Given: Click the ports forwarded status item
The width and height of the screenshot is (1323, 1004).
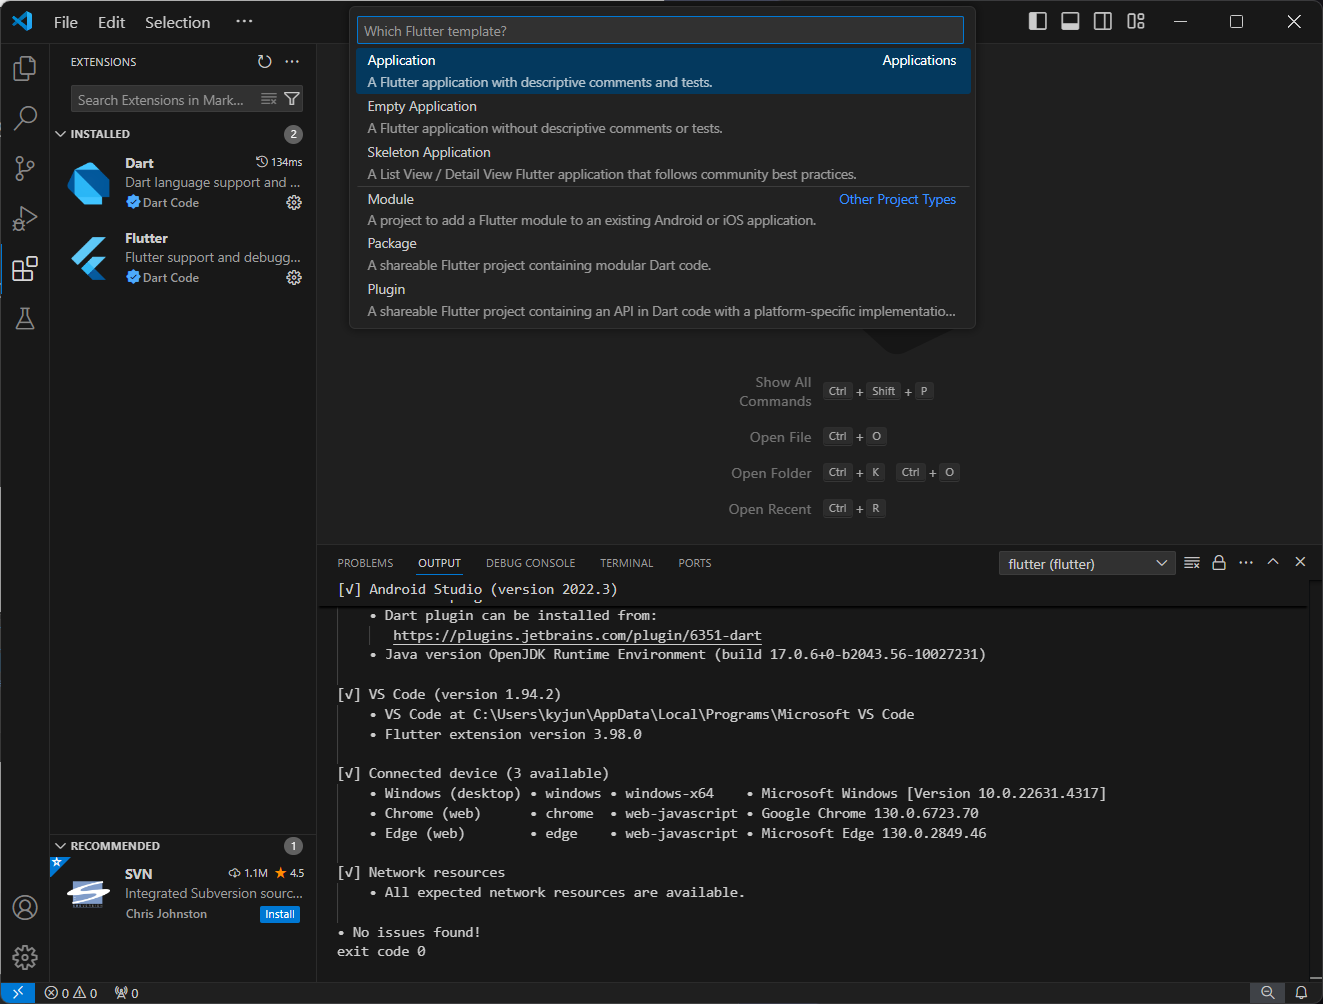Looking at the screenshot, I should click(x=127, y=993).
